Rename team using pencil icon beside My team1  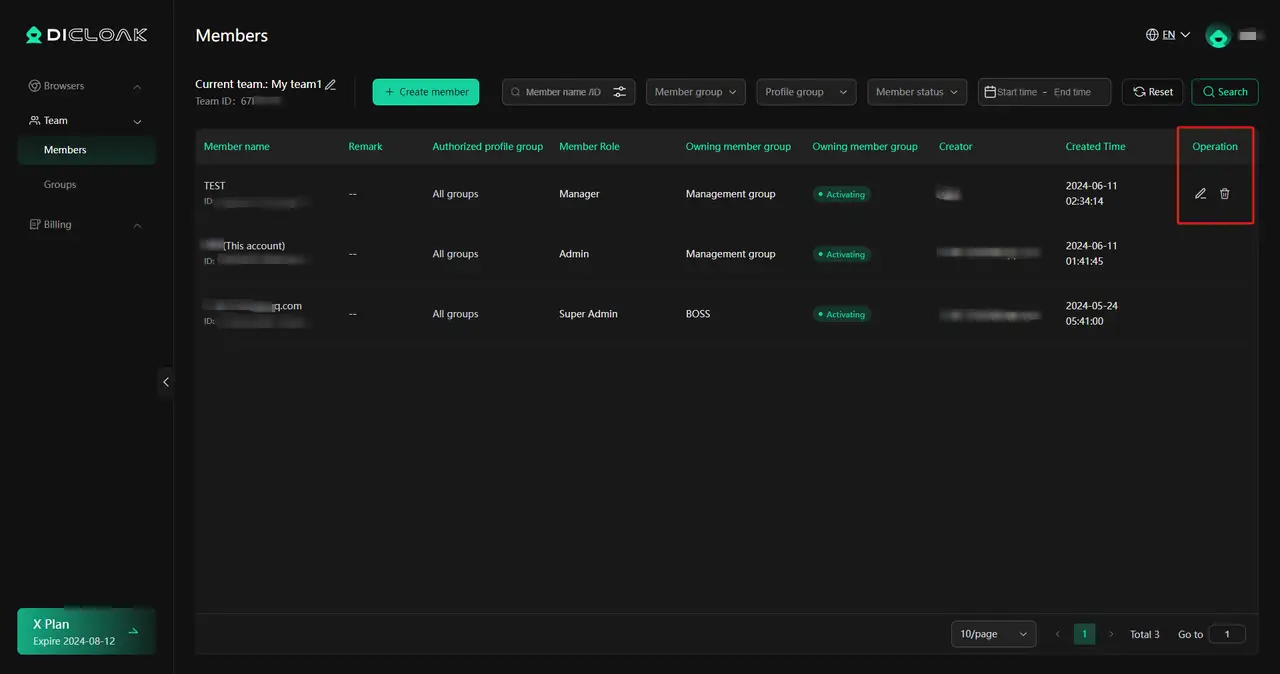pyautogui.click(x=331, y=85)
